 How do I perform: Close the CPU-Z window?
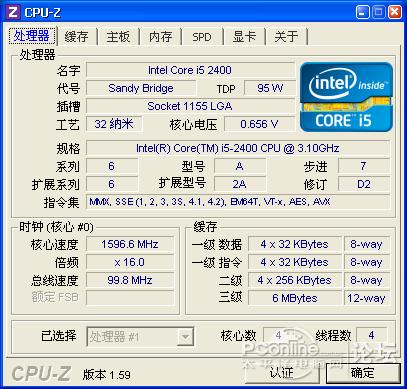[x=395, y=13]
